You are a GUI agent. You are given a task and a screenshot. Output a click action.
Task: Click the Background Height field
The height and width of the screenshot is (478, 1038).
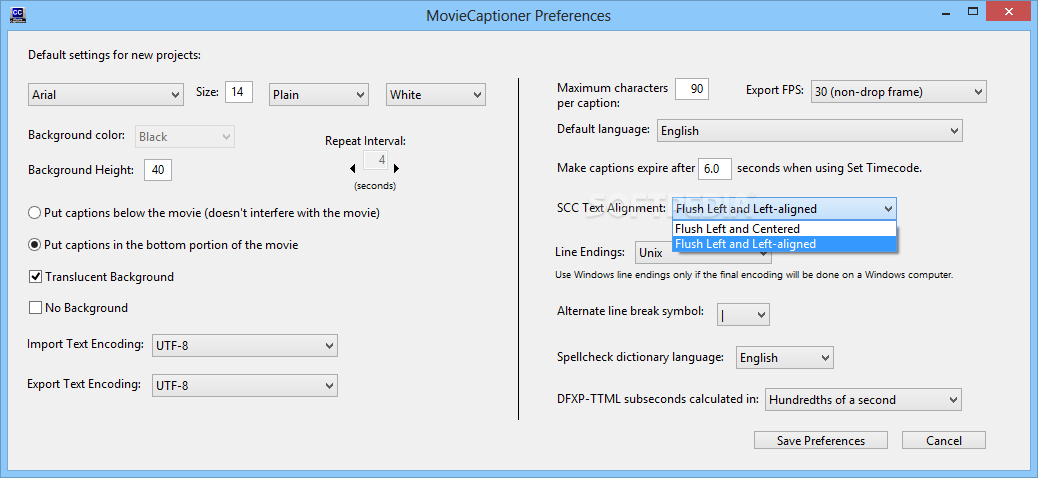158,169
